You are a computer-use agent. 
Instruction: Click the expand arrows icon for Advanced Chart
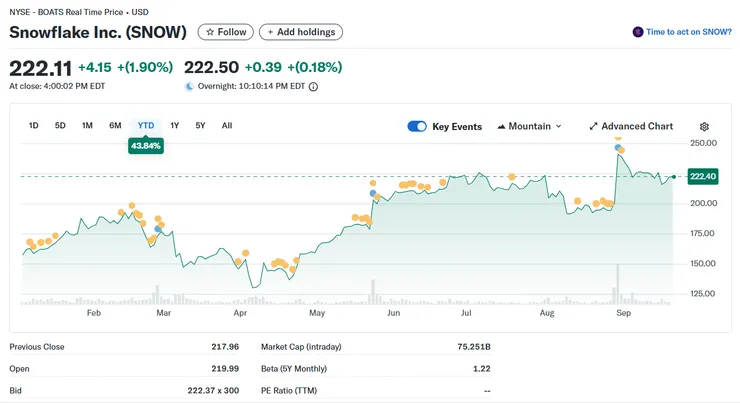(593, 127)
